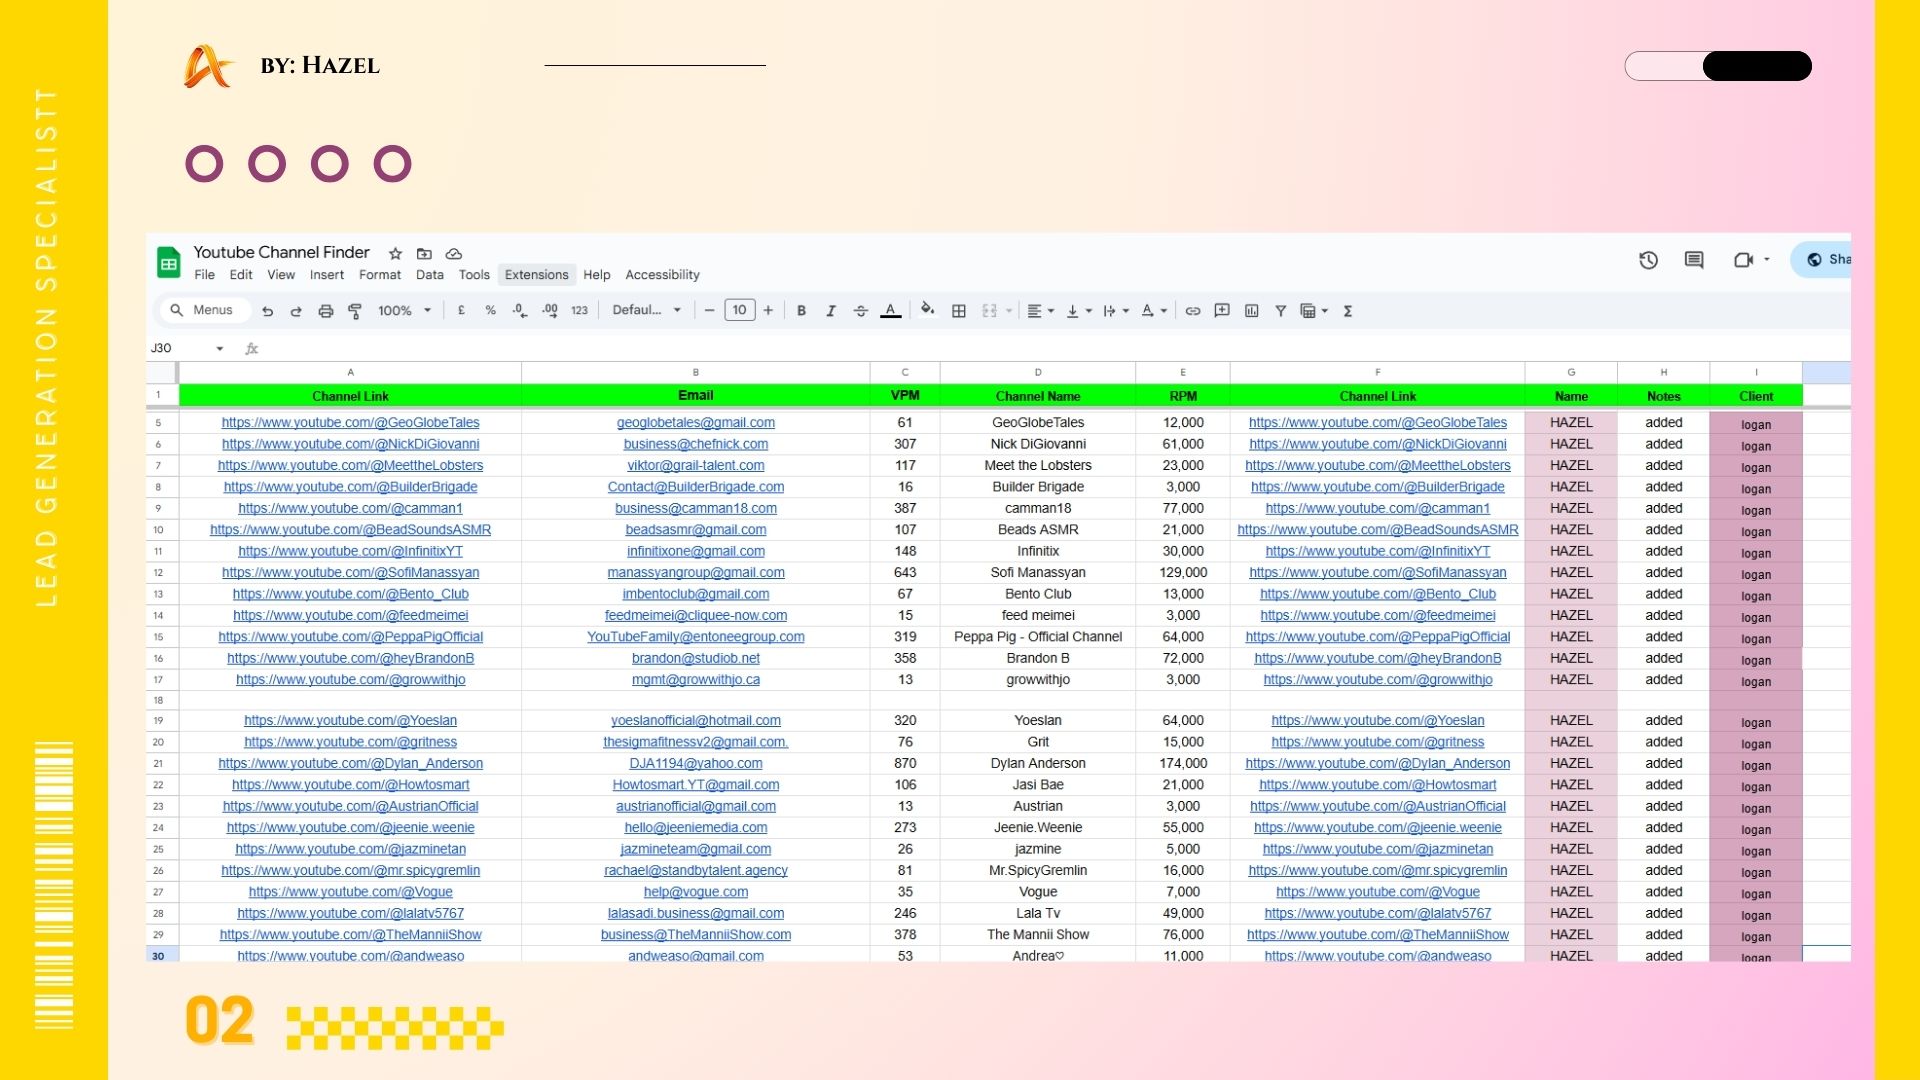The height and width of the screenshot is (1080, 1920).
Task: Click the borders icon
Action: coord(958,311)
